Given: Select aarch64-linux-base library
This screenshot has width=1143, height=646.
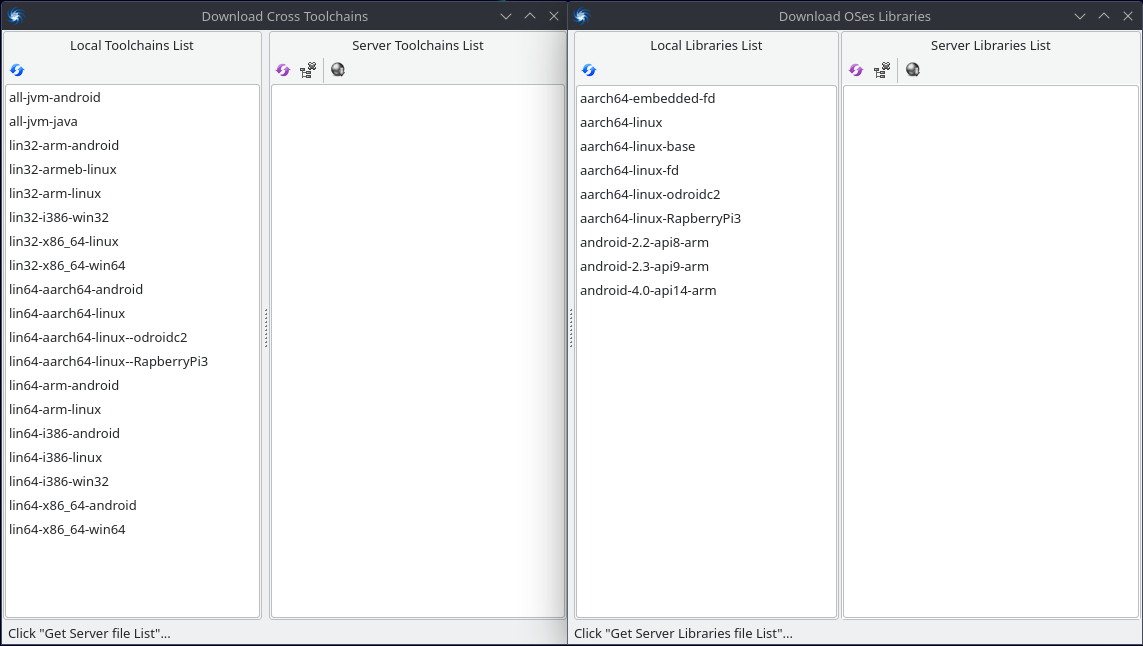Looking at the screenshot, I should click(x=706, y=147).
